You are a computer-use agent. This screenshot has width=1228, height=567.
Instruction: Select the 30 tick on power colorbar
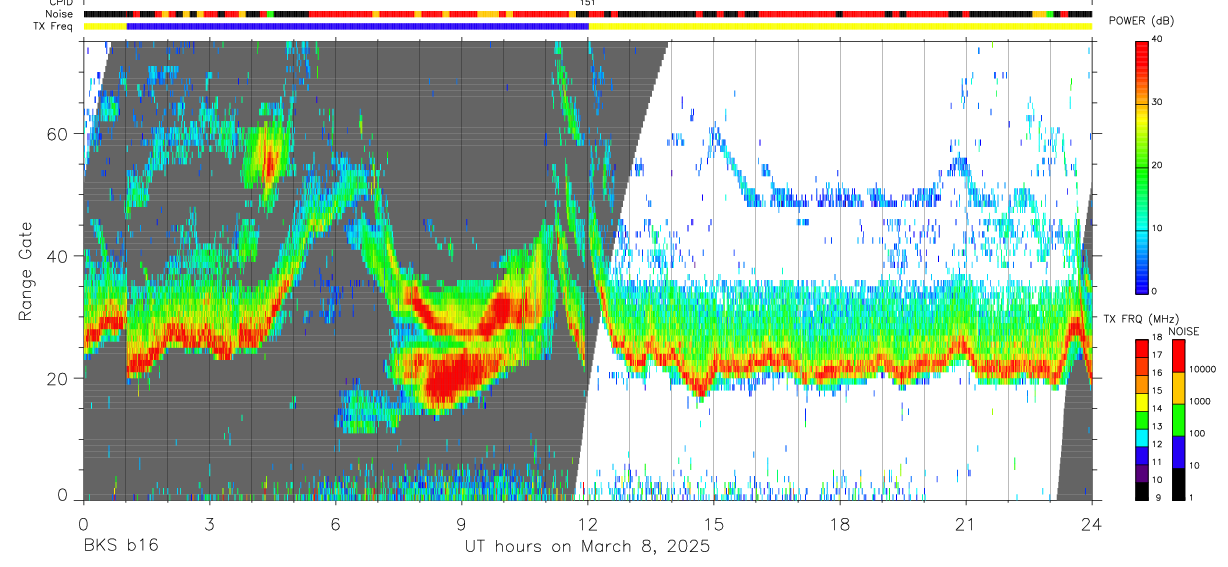point(1159,103)
